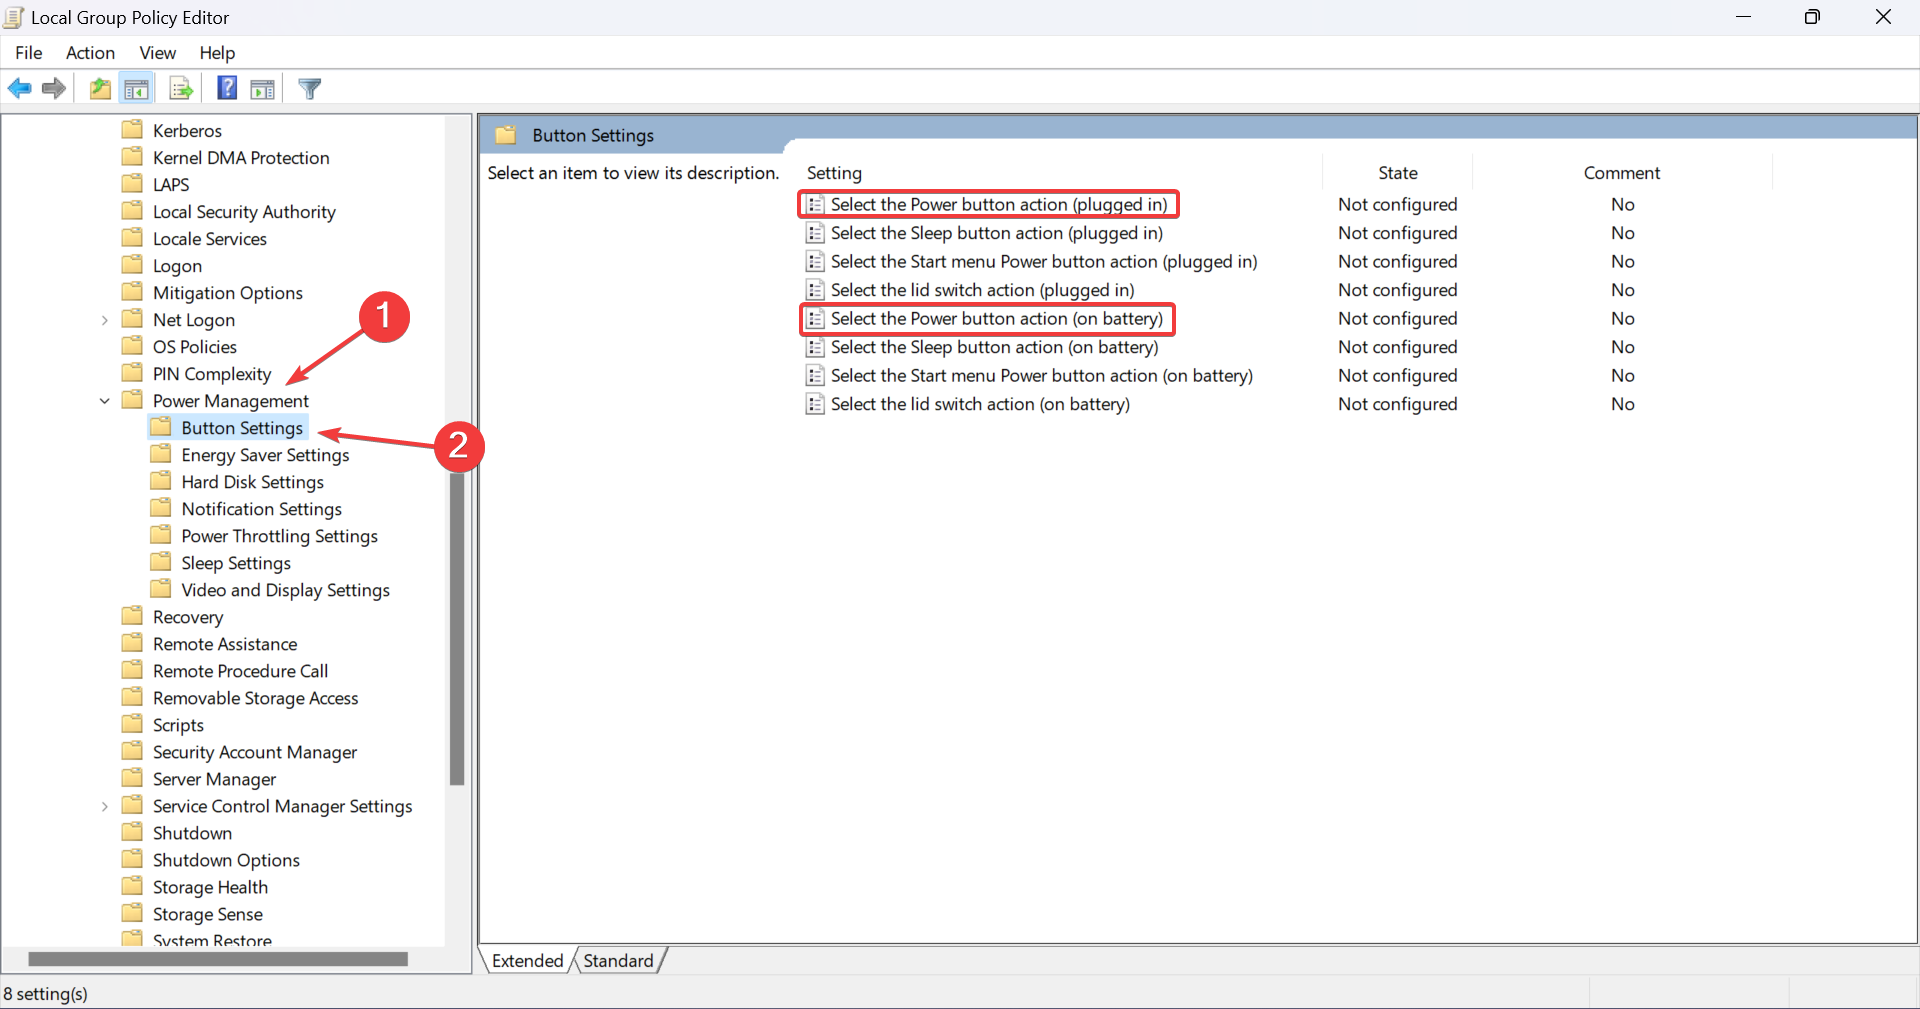Click policy icon for lid switch (on battery)
Image resolution: width=1920 pixels, height=1009 pixels.
[x=816, y=404]
